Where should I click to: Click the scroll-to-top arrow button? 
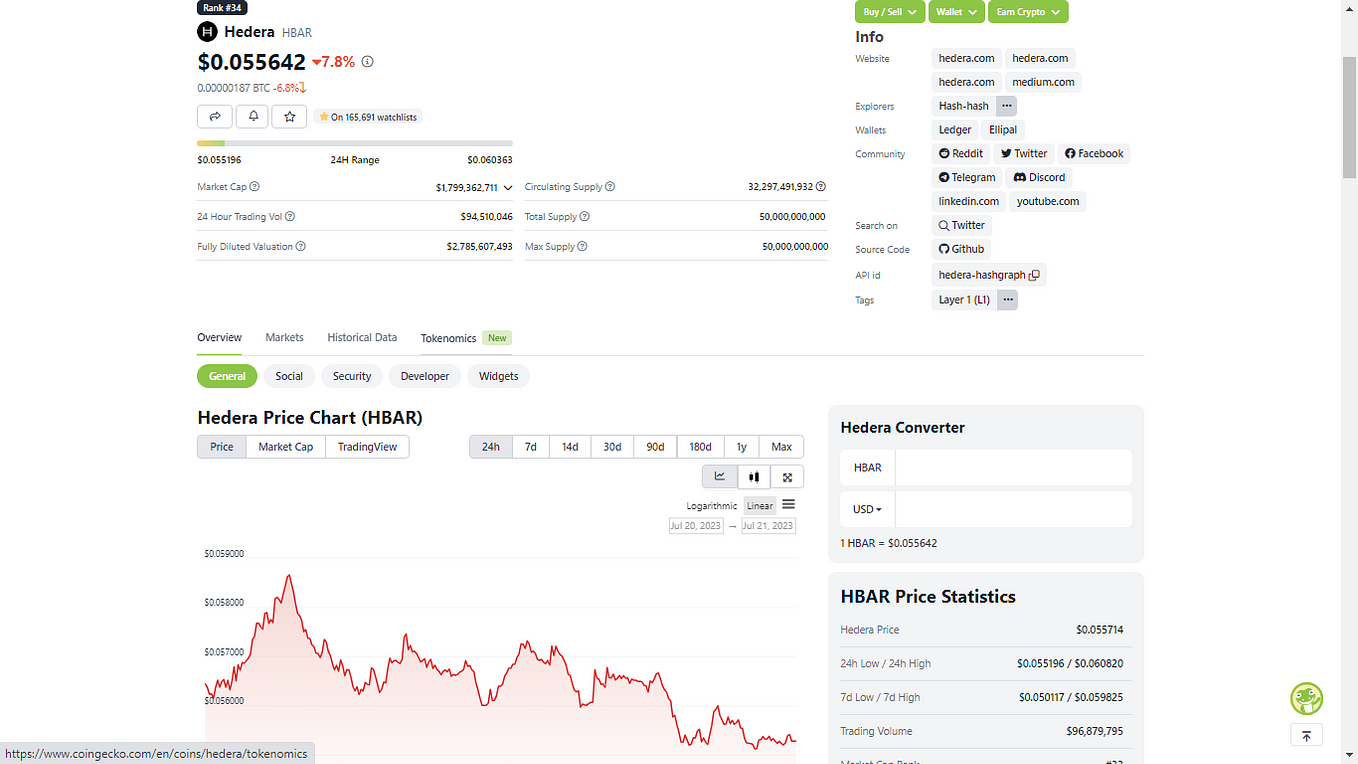click(1306, 735)
